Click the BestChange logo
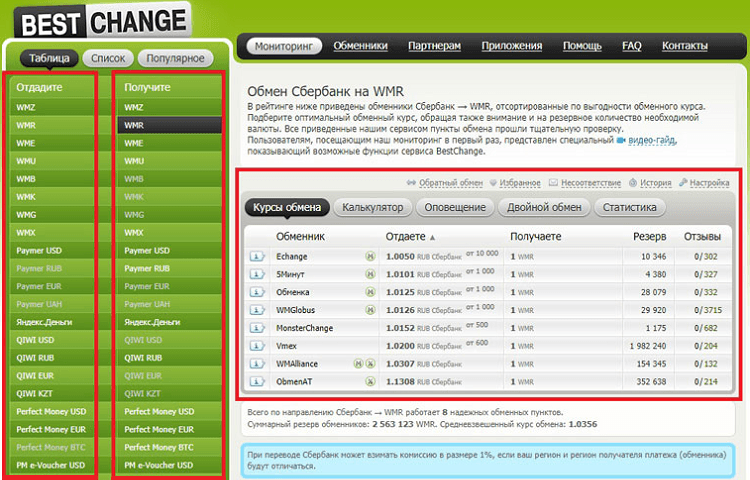This screenshot has height=480, width=750. pyautogui.click(x=103, y=22)
